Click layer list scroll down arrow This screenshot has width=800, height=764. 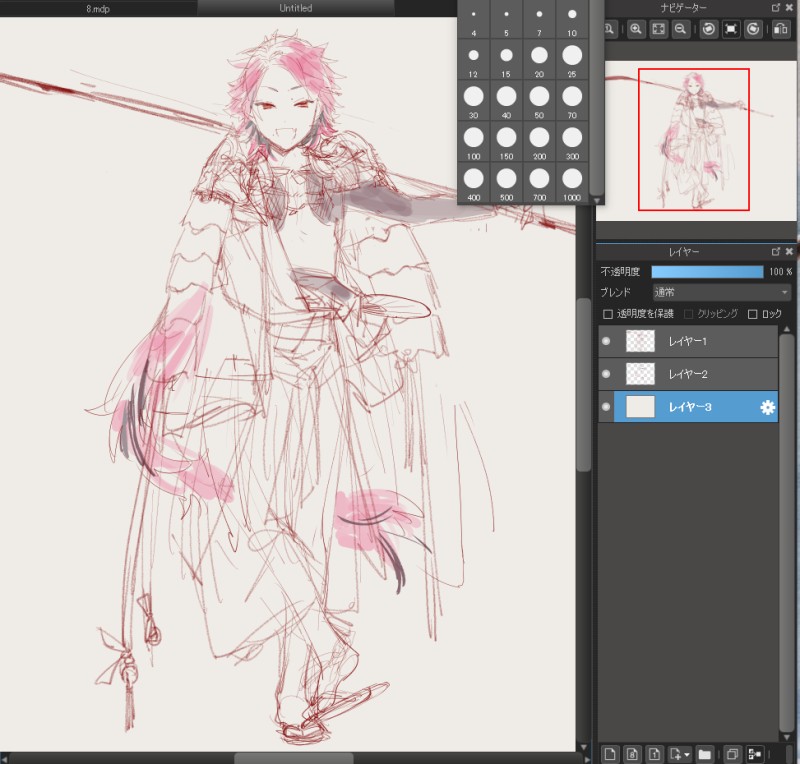[x=786, y=737]
